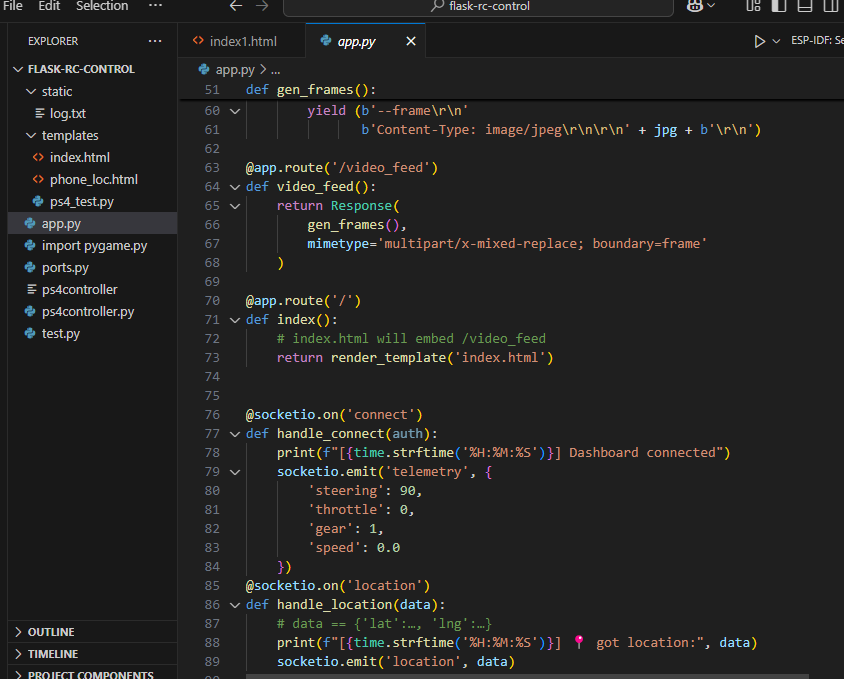Toggle the primary side bar visibility
Viewport: 844px width, 679px height.
click(779, 6)
